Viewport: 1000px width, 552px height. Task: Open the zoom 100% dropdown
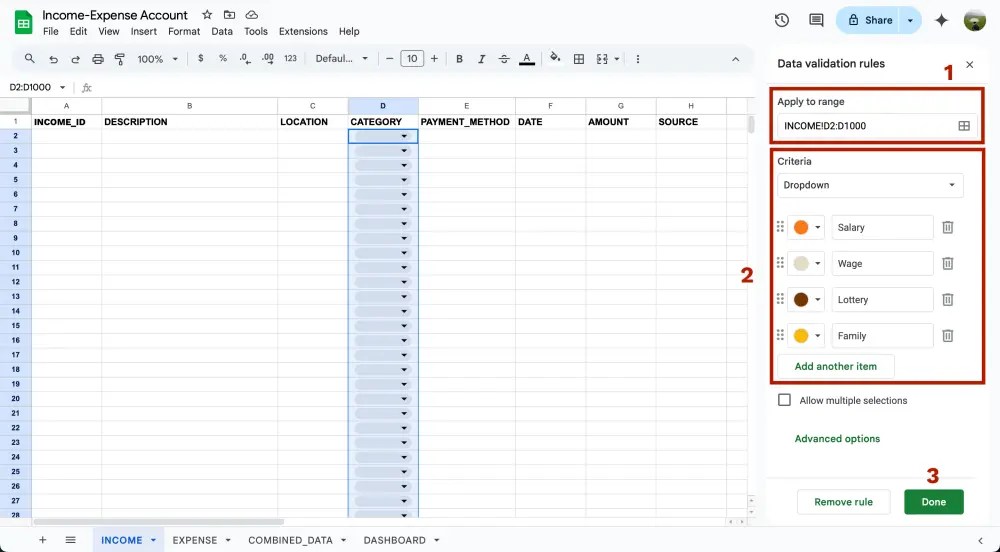[x=156, y=59]
